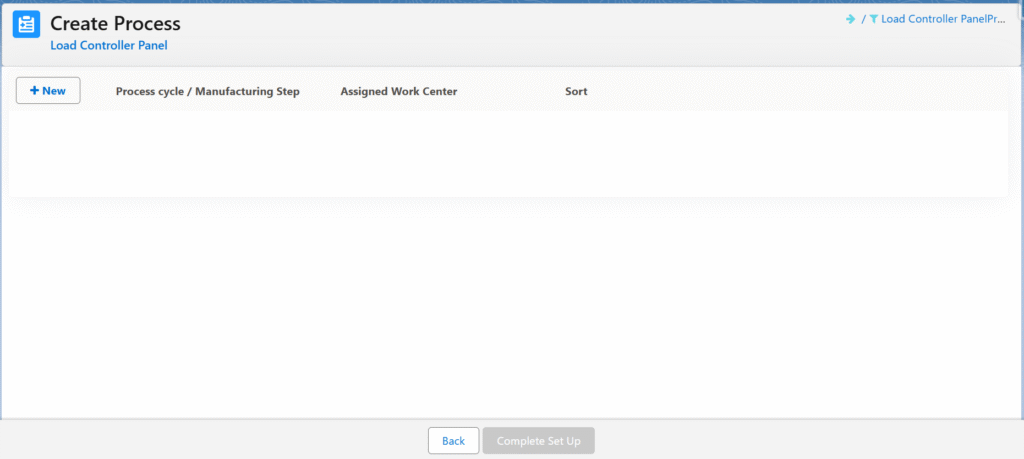The height and width of the screenshot is (459, 1024).
Task: Click the Complete Set Up button
Action: tap(538, 441)
